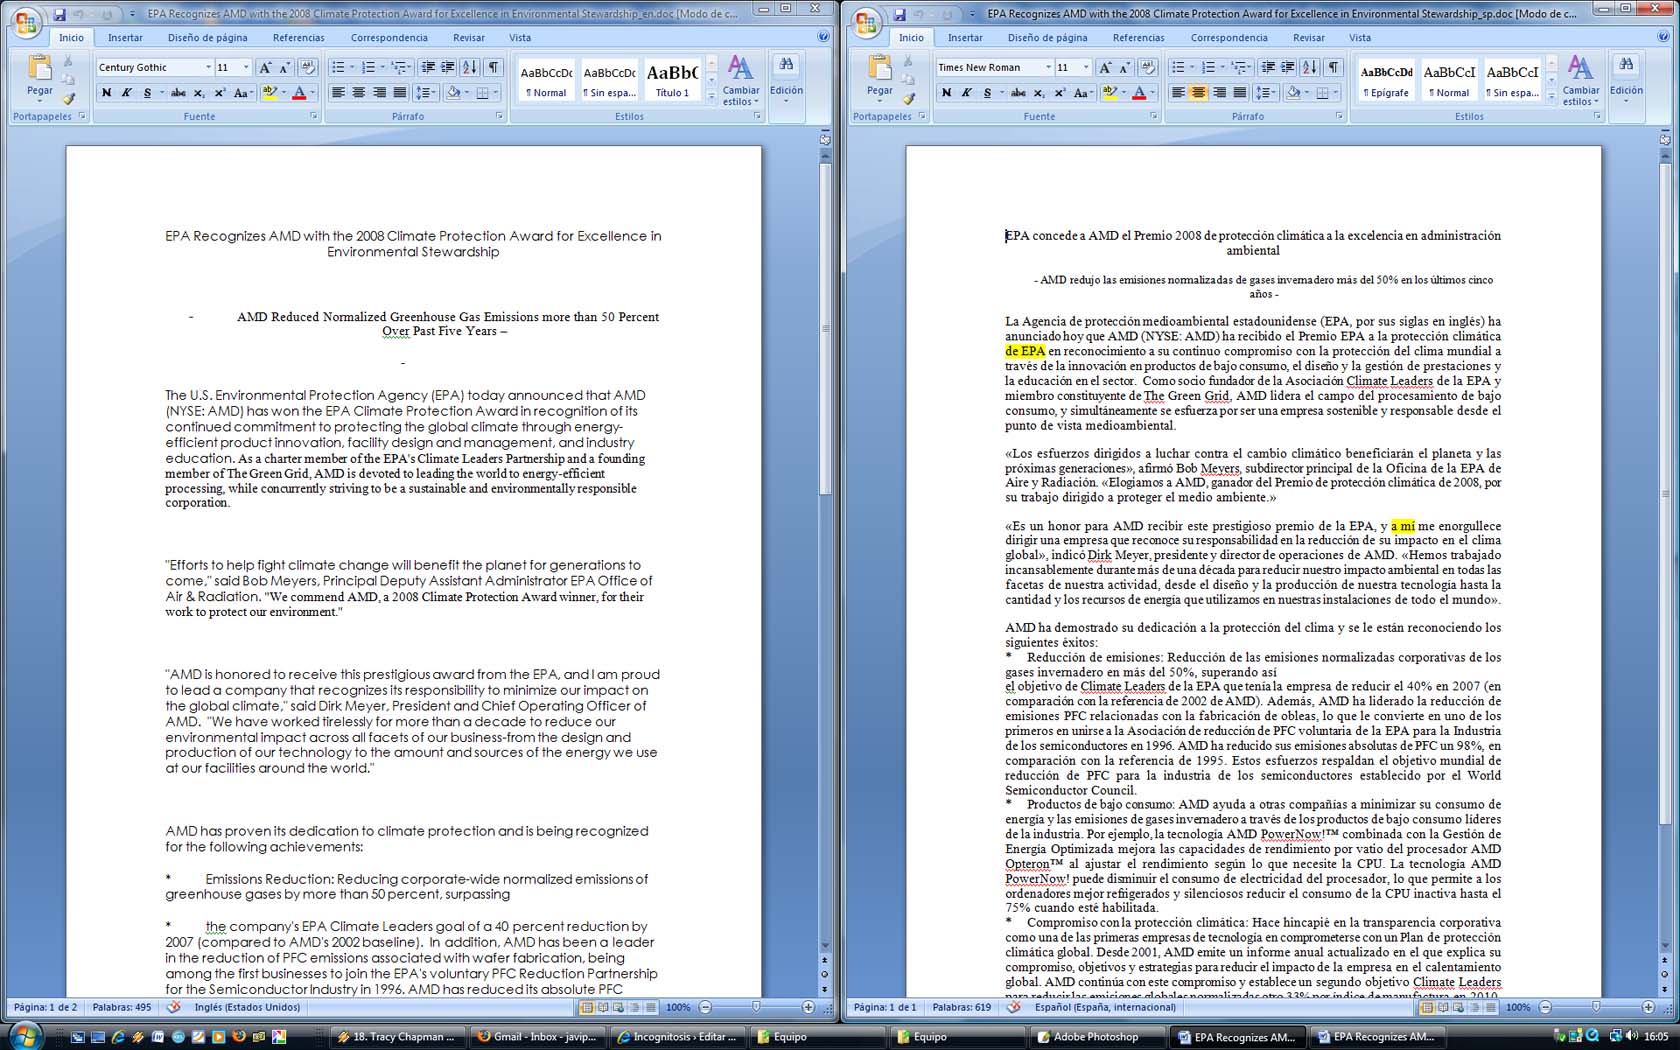Apply Sin espaciado style in left window
The image size is (1680, 1050).
tap(609, 80)
